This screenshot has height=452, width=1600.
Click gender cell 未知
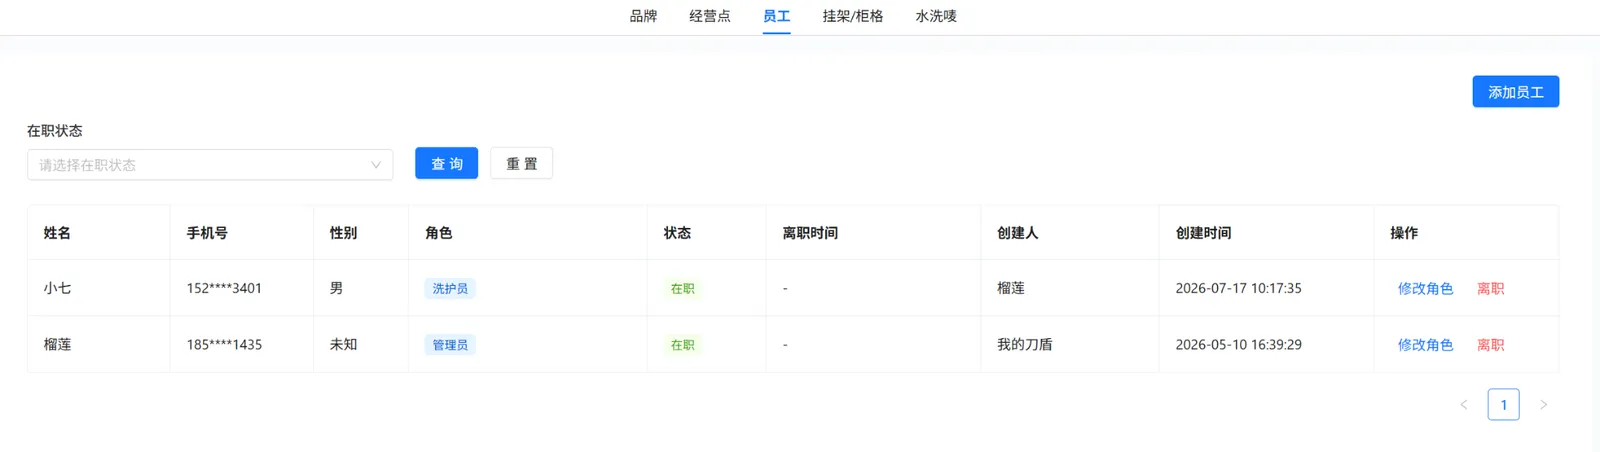tap(343, 344)
